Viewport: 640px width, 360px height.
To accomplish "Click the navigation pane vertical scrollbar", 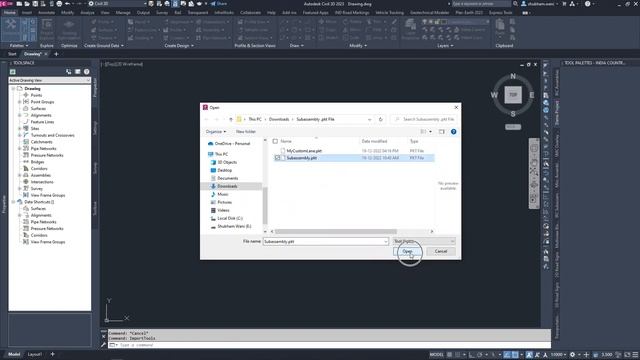I will pos(265,205).
